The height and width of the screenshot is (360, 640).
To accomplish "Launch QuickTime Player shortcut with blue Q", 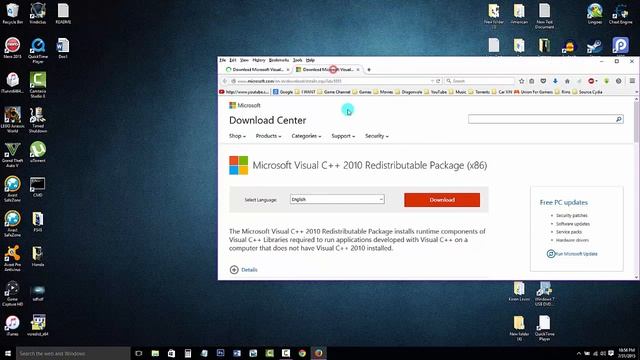I will [x=38, y=50].
